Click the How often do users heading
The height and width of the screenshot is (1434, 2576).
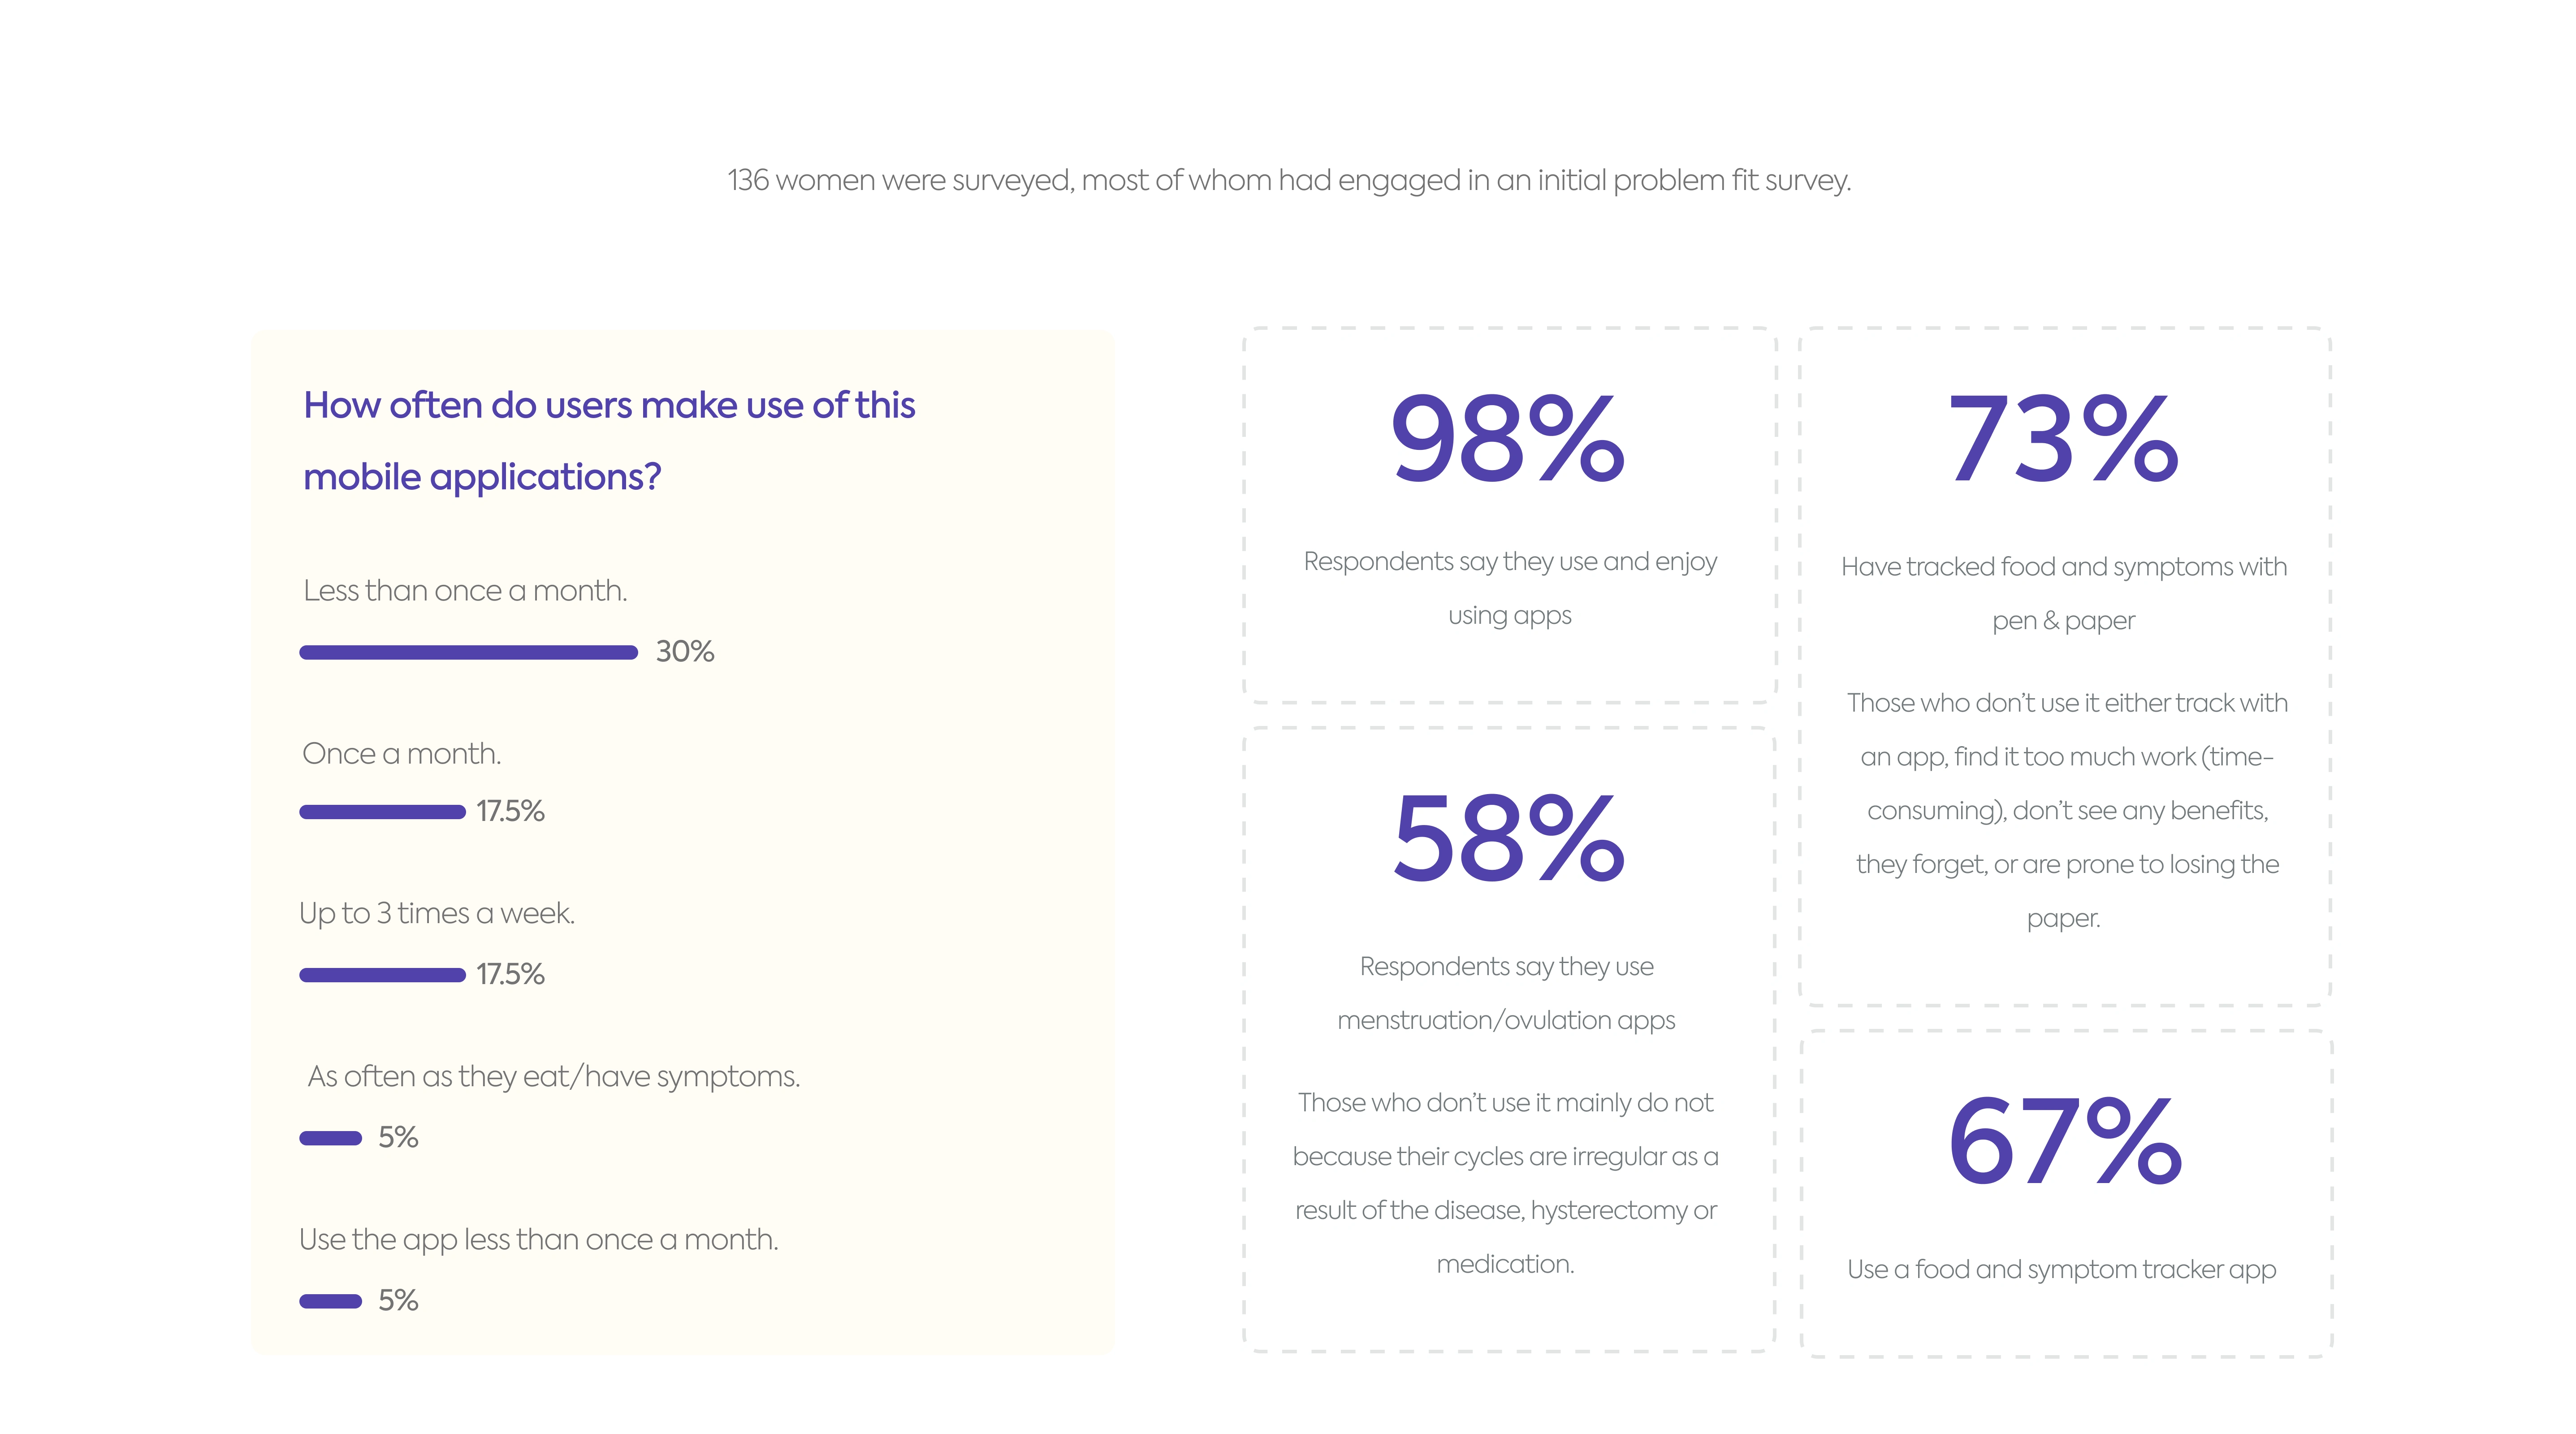click(x=608, y=440)
